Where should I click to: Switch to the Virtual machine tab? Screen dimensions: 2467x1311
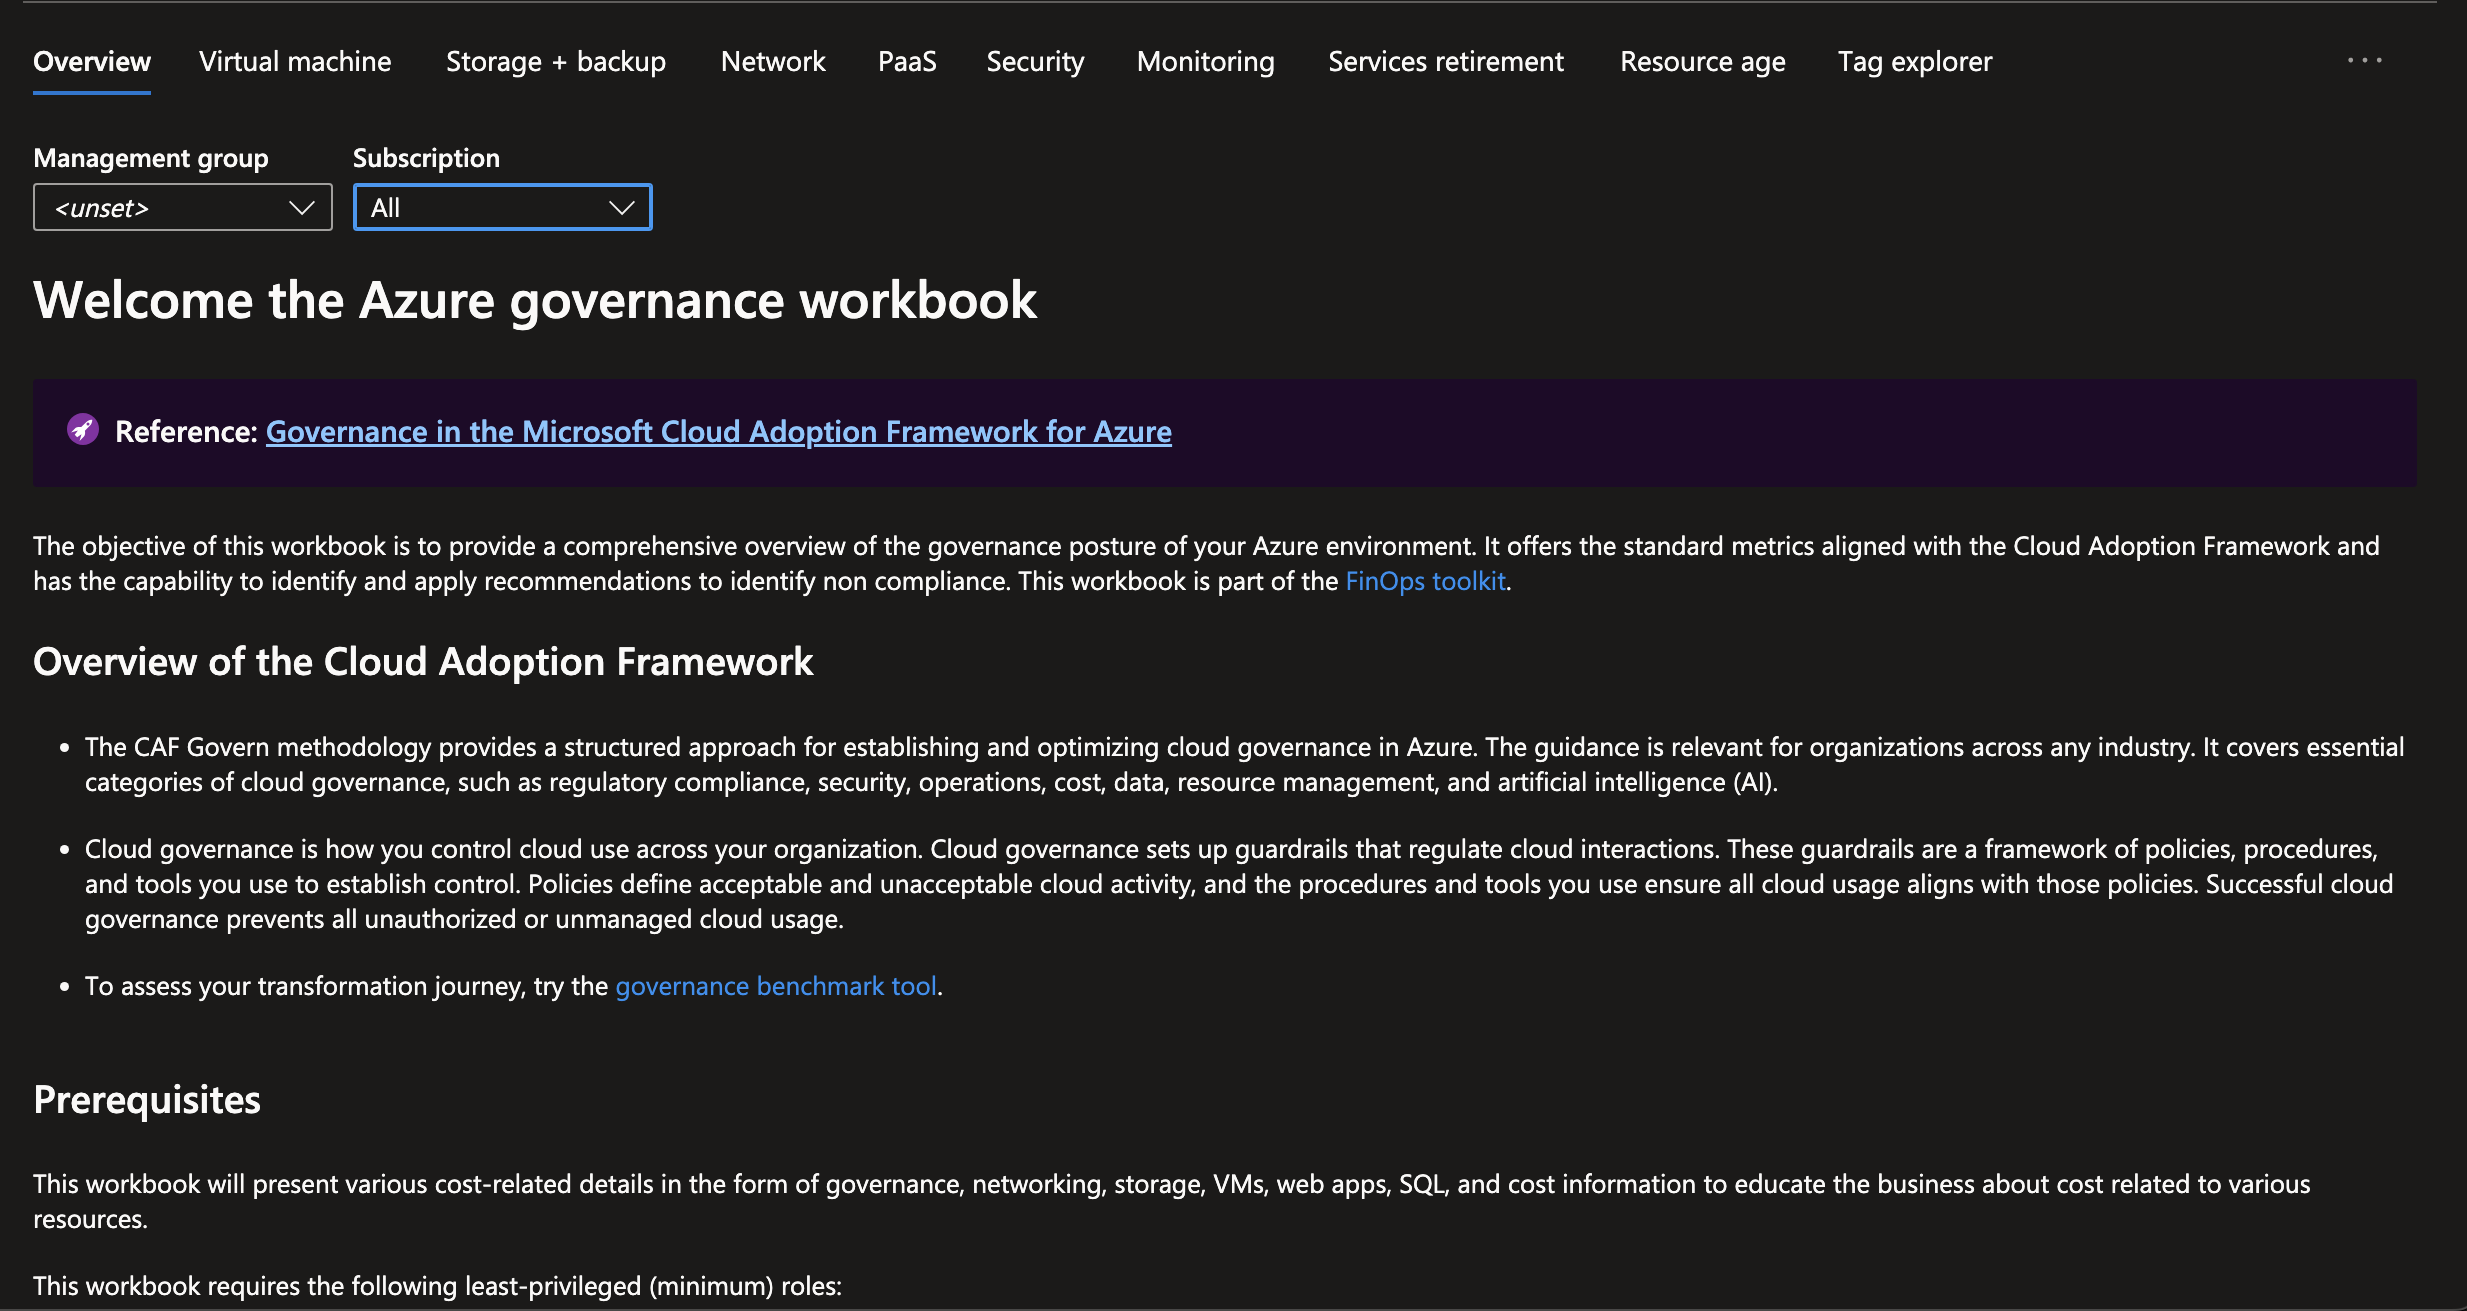[x=295, y=61]
